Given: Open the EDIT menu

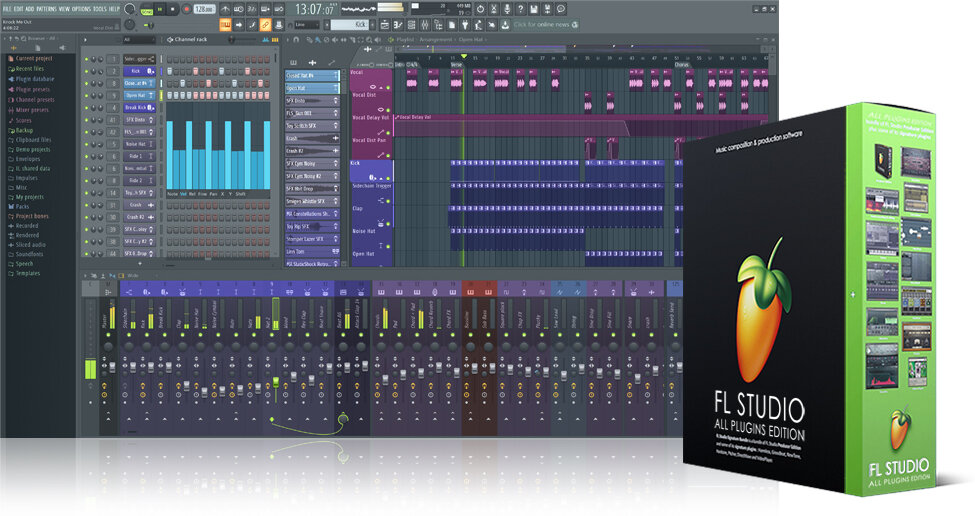Looking at the screenshot, I should click(x=19, y=9).
